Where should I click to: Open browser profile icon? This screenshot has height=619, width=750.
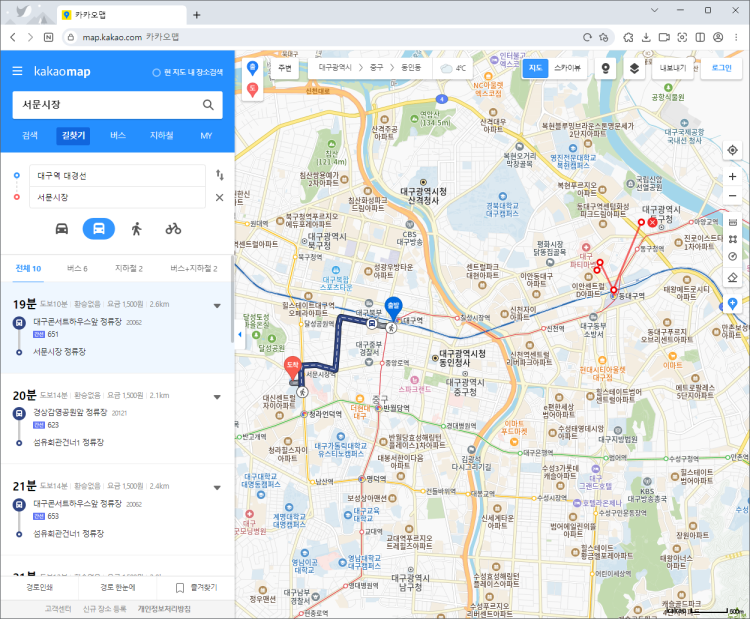point(718,37)
